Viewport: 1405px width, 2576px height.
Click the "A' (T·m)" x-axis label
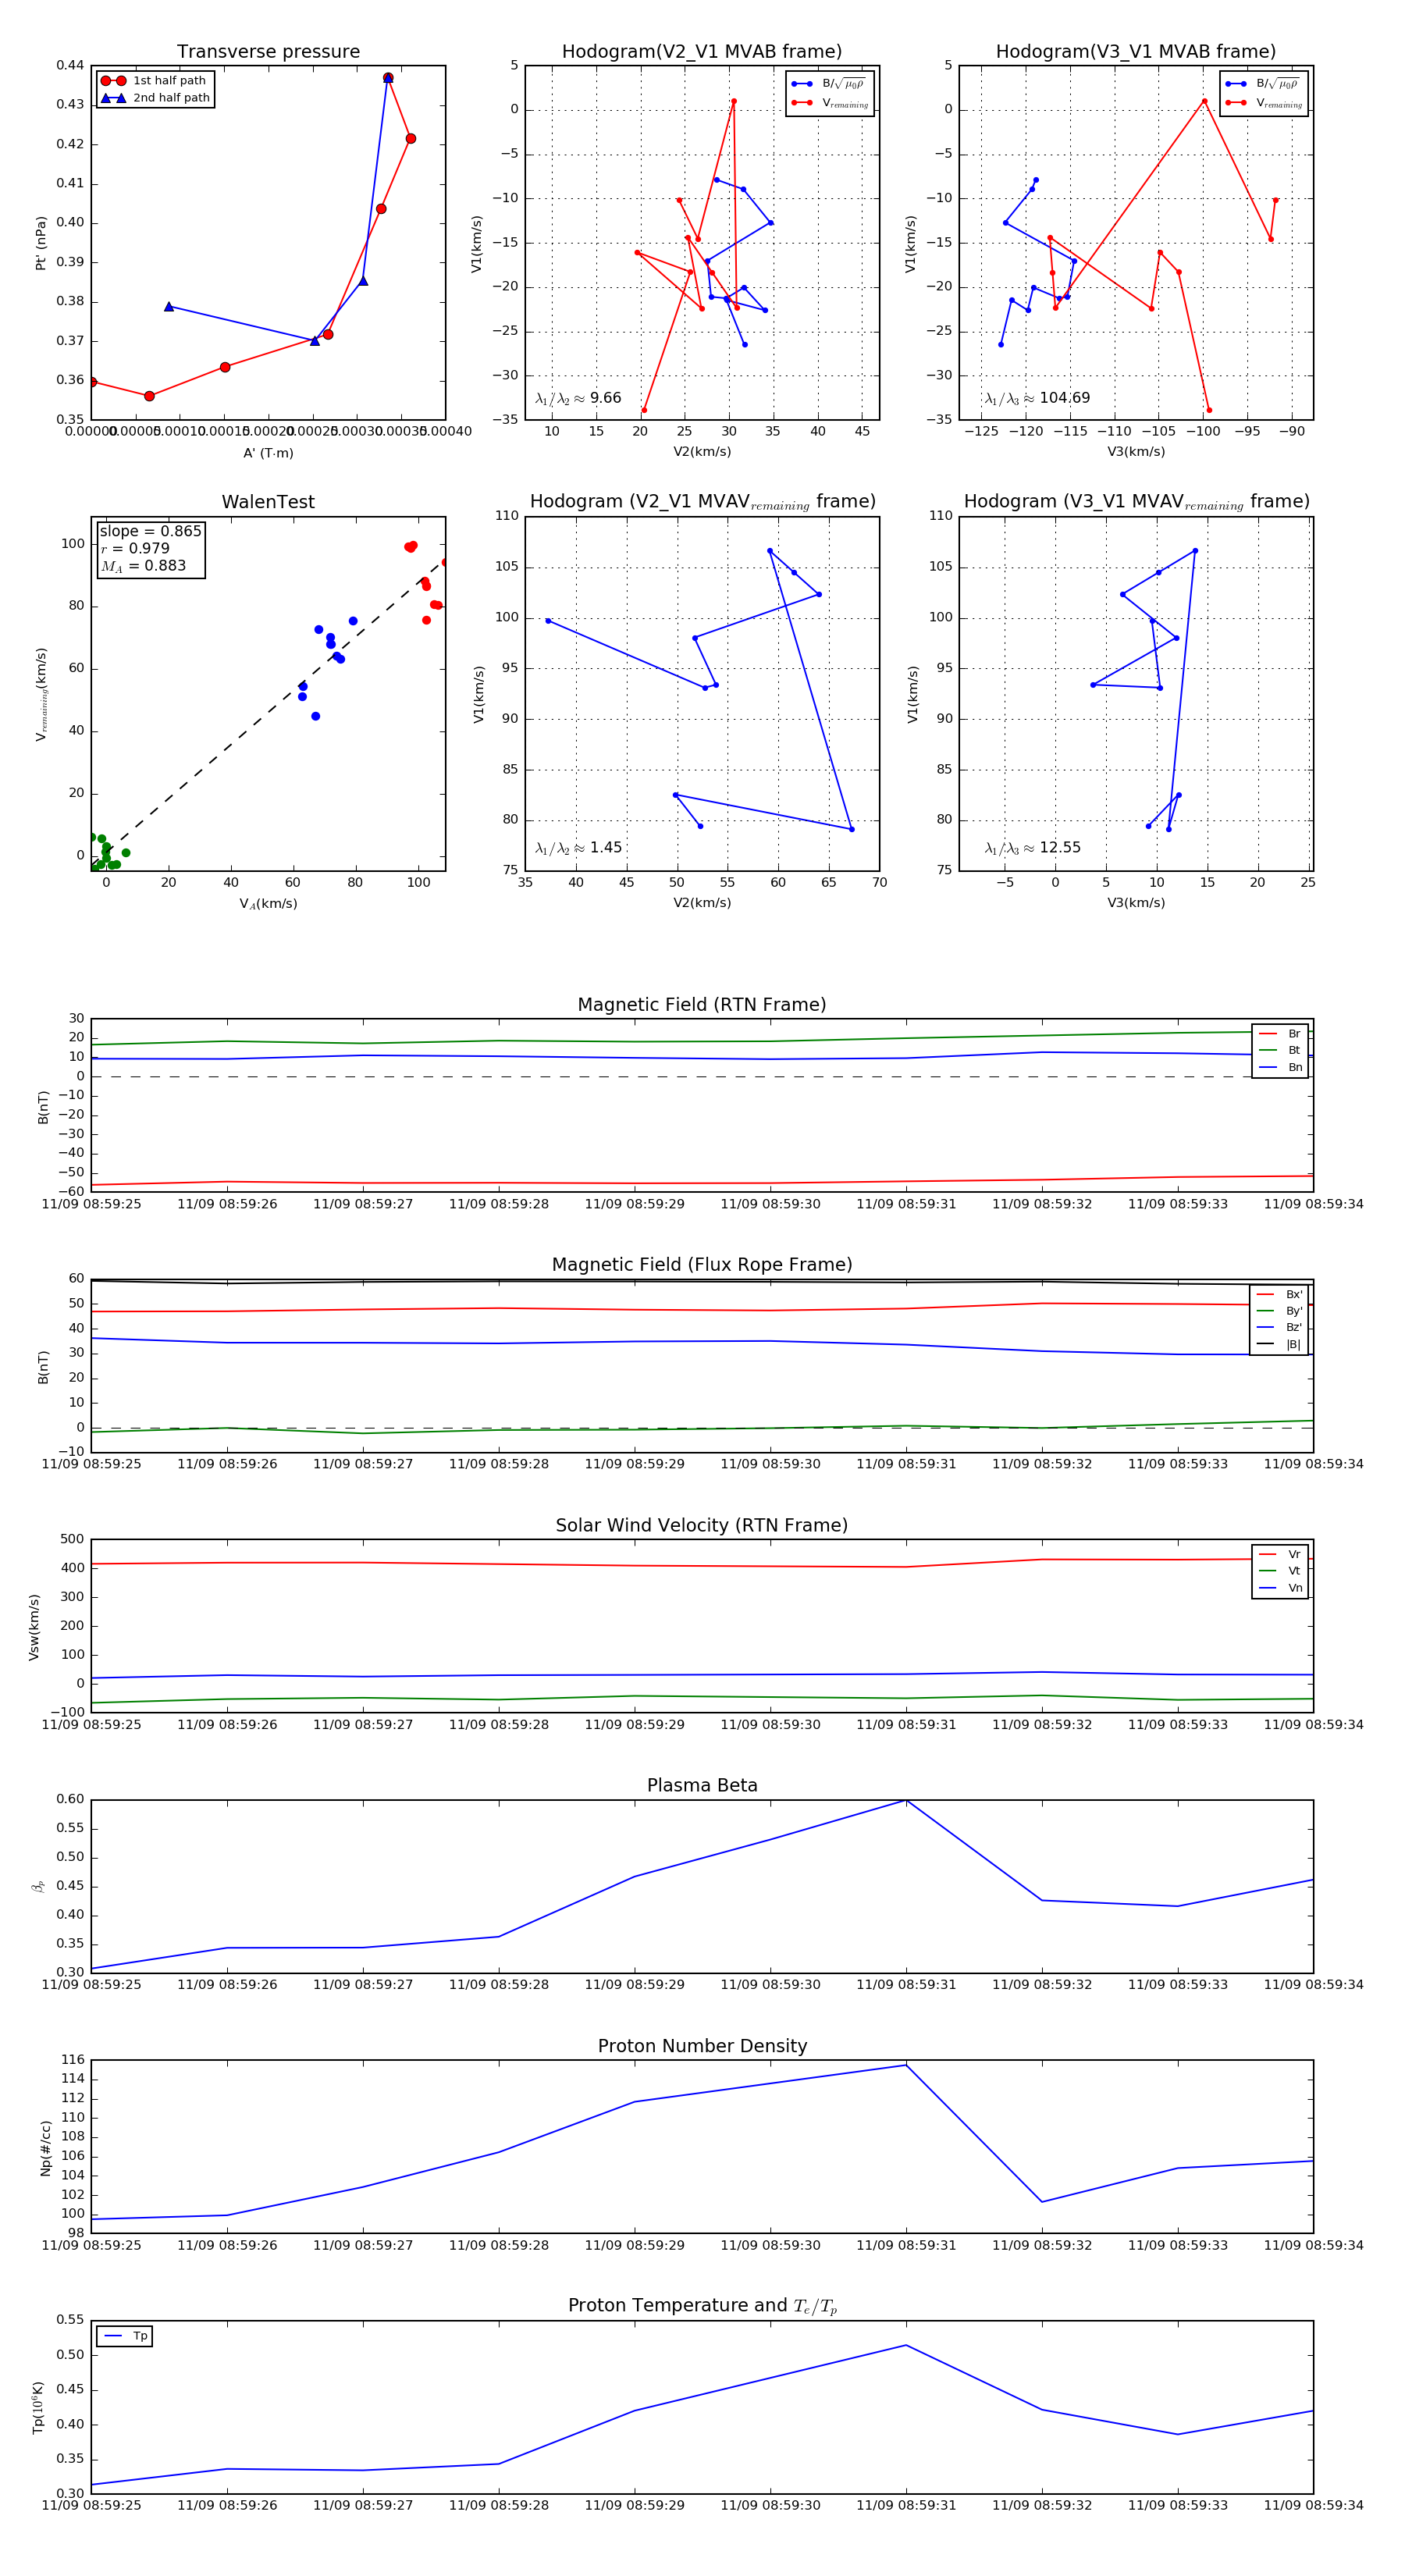tap(268, 453)
